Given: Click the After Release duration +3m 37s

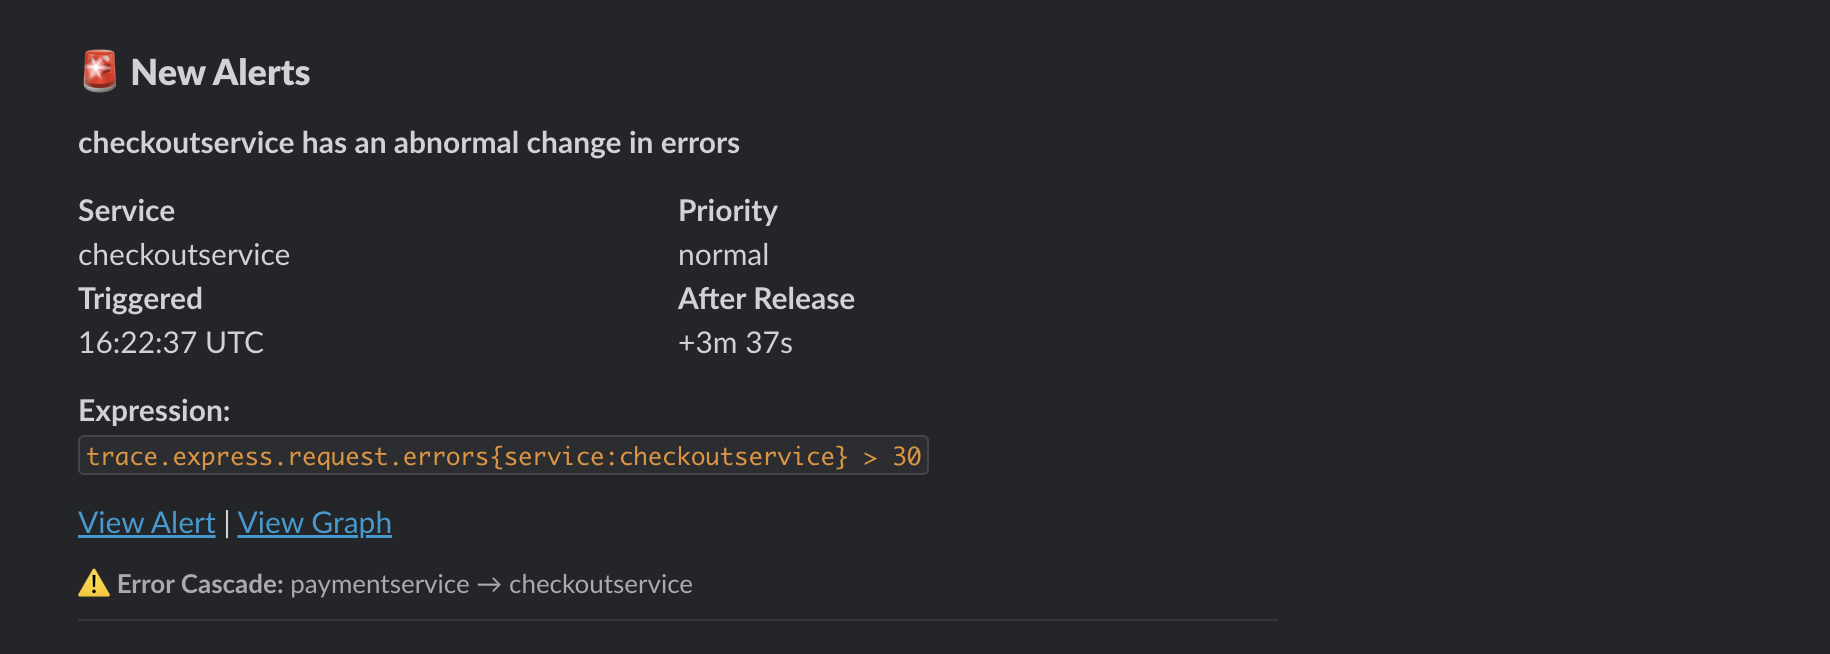Looking at the screenshot, I should [734, 342].
